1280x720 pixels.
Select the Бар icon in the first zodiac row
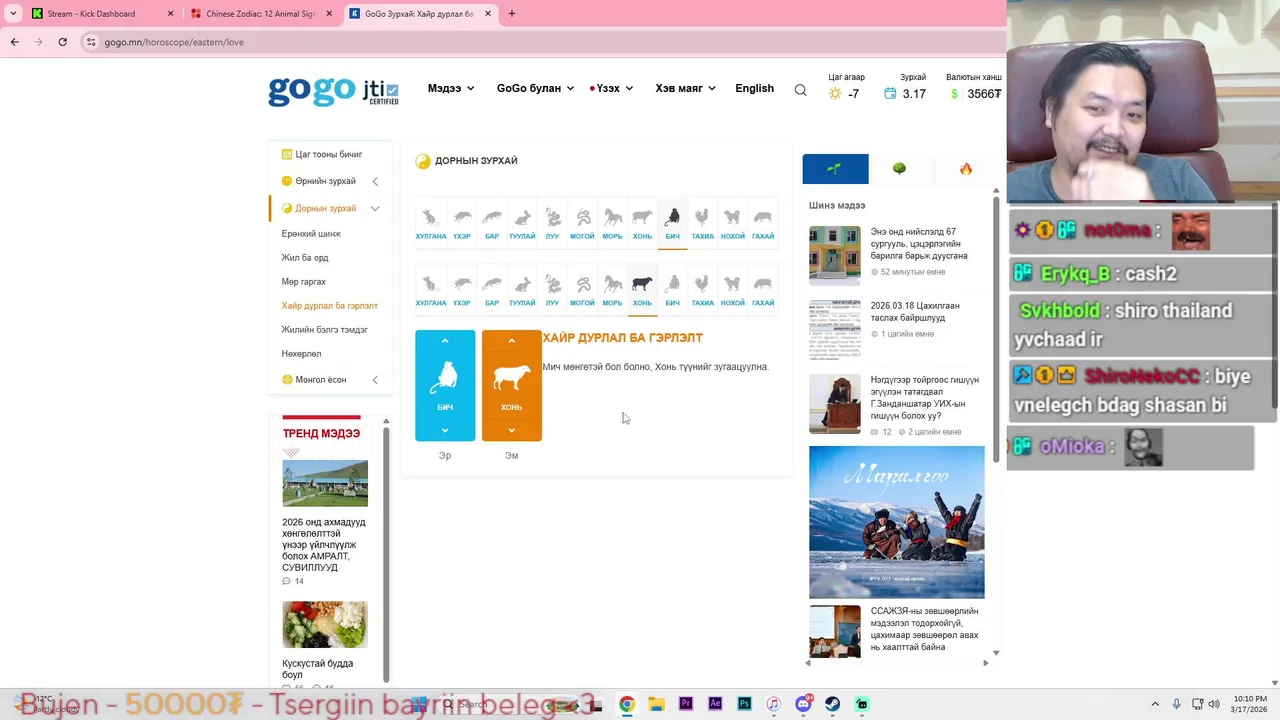(492, 218)
